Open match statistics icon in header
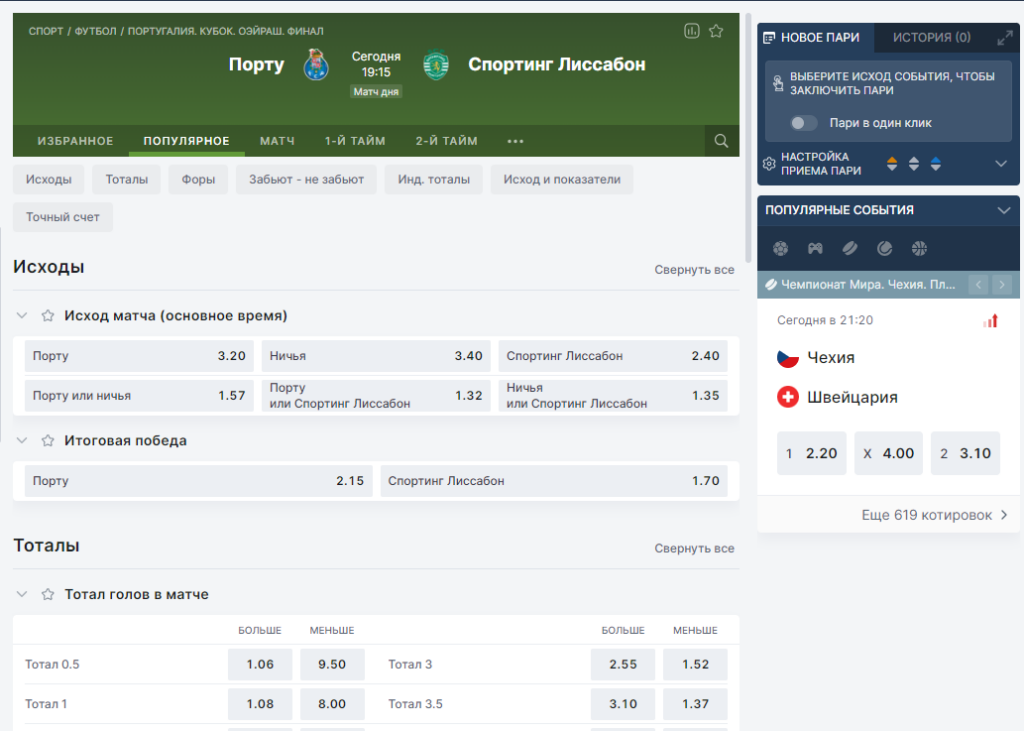The width and height of the screenshot is (1024, 731). point(692,31)
